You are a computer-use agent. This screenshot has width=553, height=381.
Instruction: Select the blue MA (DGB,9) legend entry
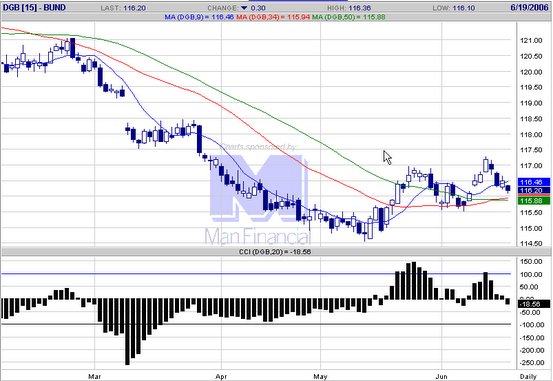coord(199,17)
